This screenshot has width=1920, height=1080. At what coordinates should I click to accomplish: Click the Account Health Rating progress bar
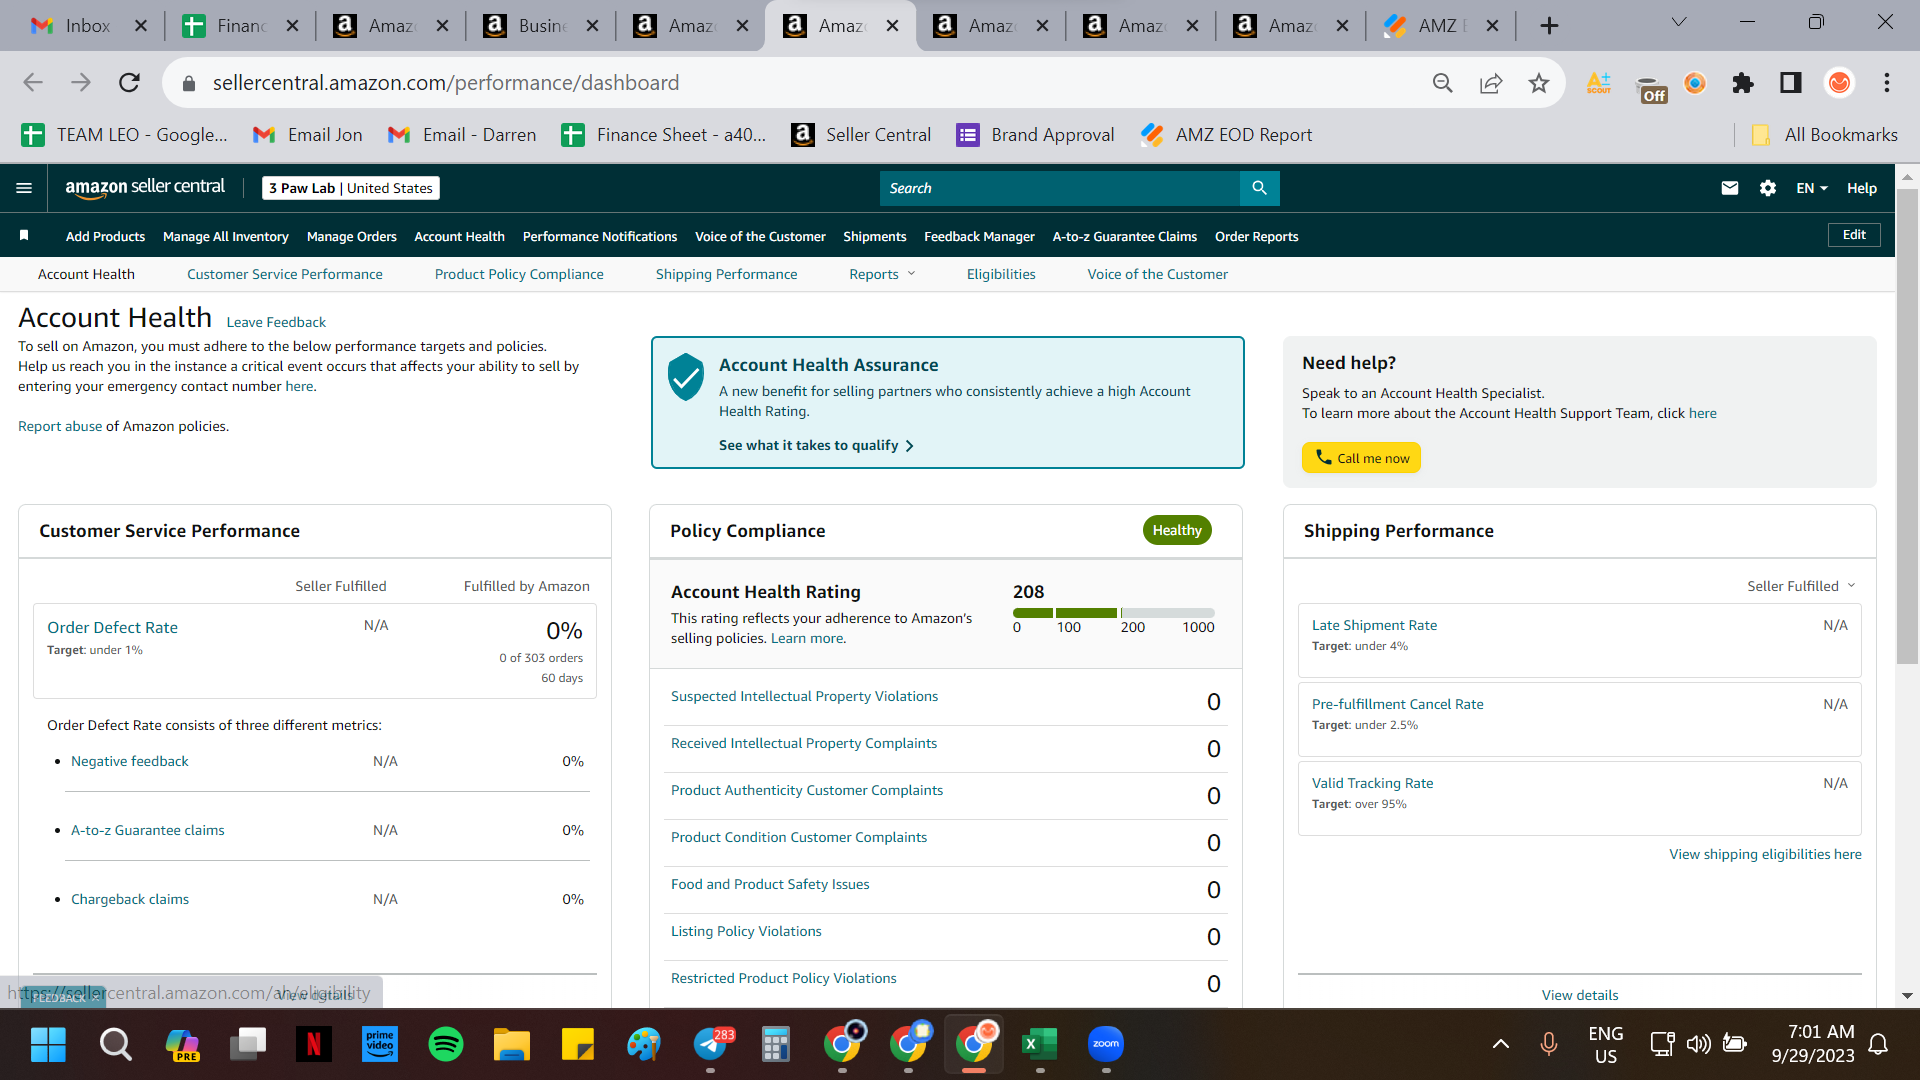point(1113,612)
